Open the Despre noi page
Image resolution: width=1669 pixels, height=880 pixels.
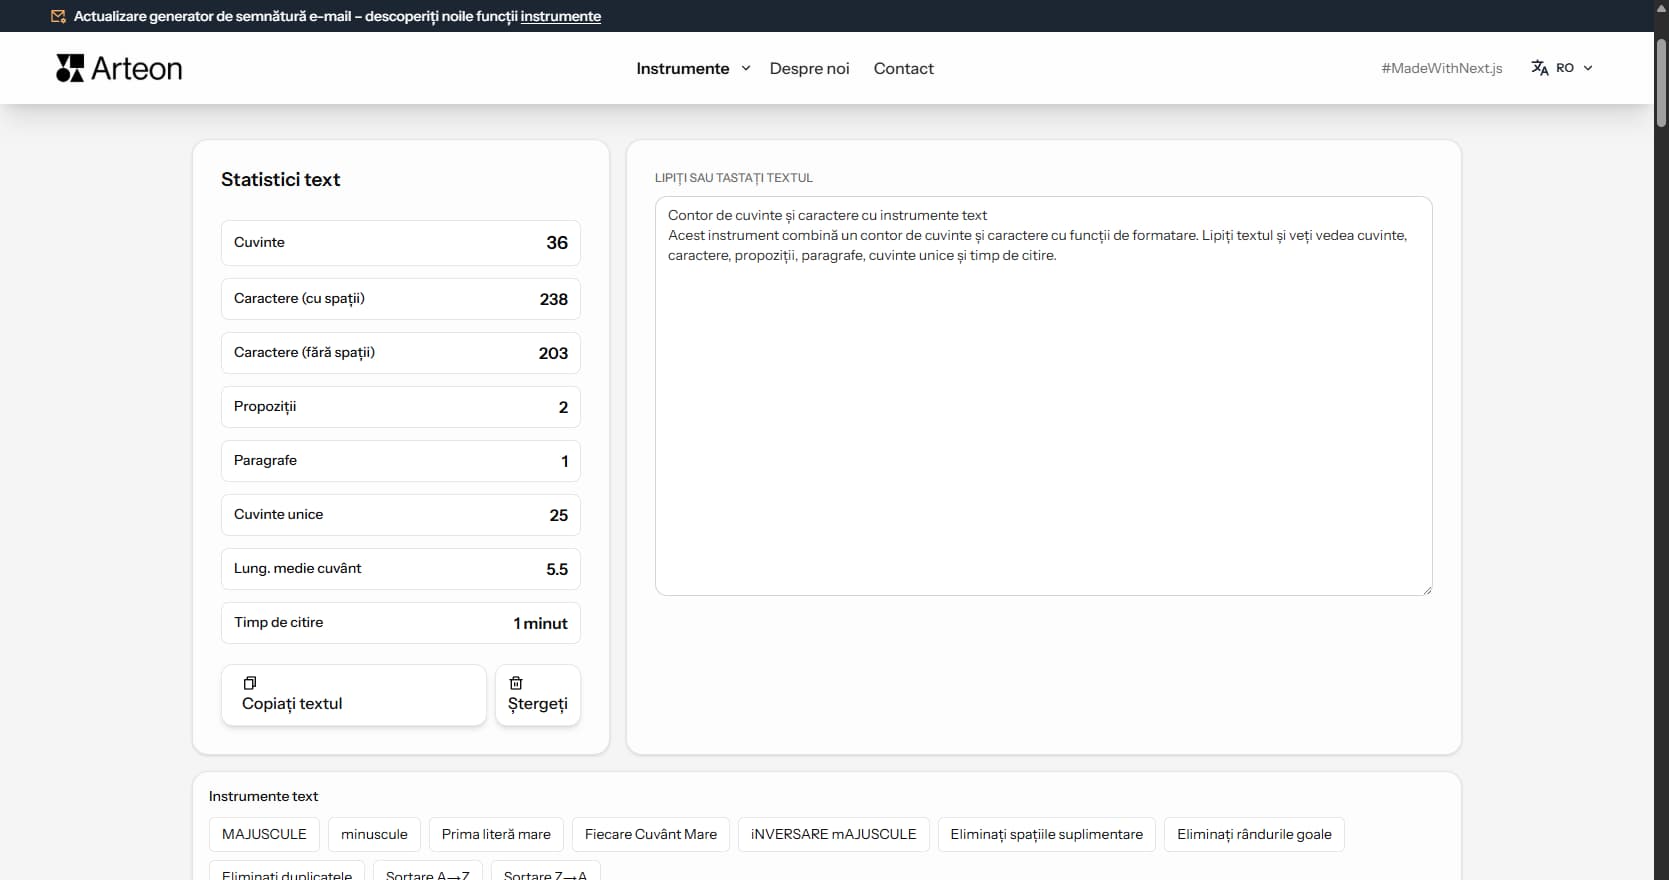tap(809, 68)
